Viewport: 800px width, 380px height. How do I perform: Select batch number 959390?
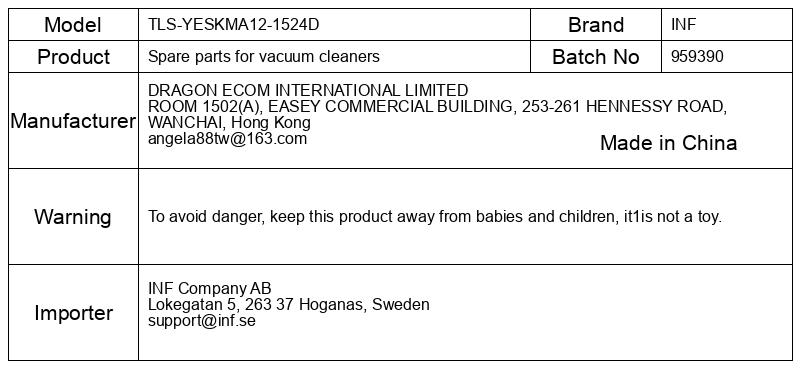click(x=697, y=56)
